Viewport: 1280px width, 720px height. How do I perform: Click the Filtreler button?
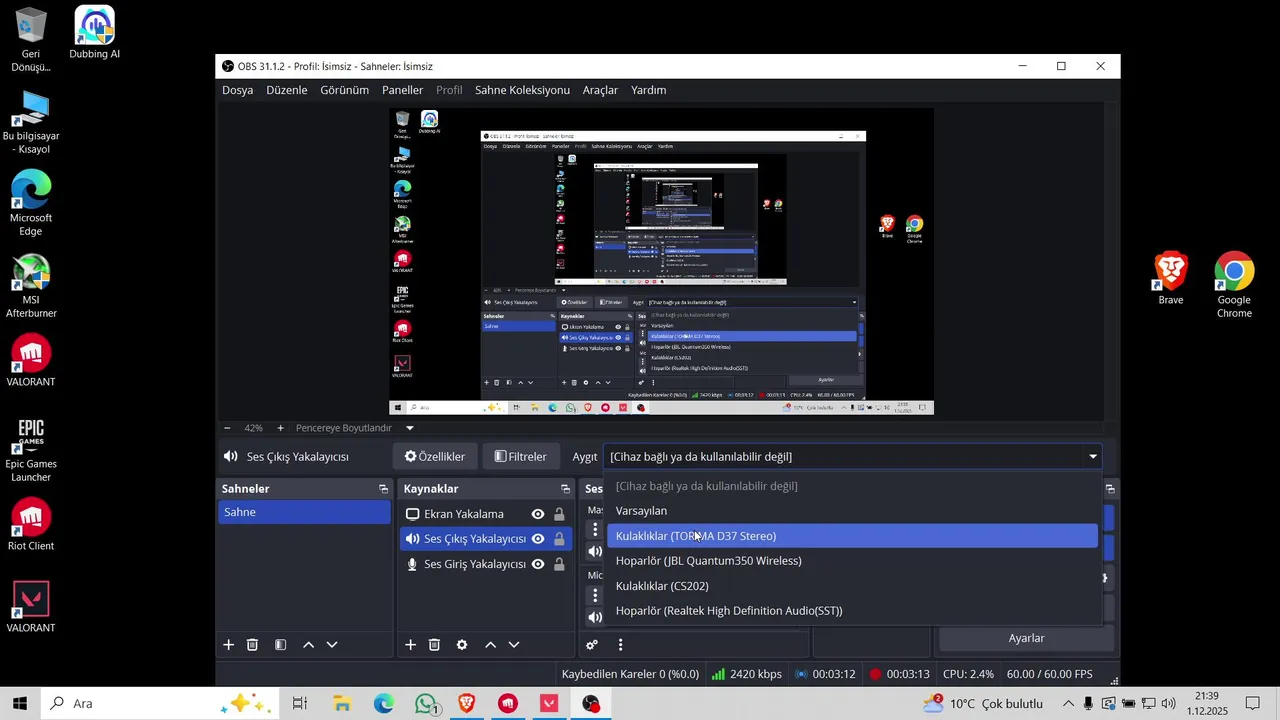[x=521, y=457]
